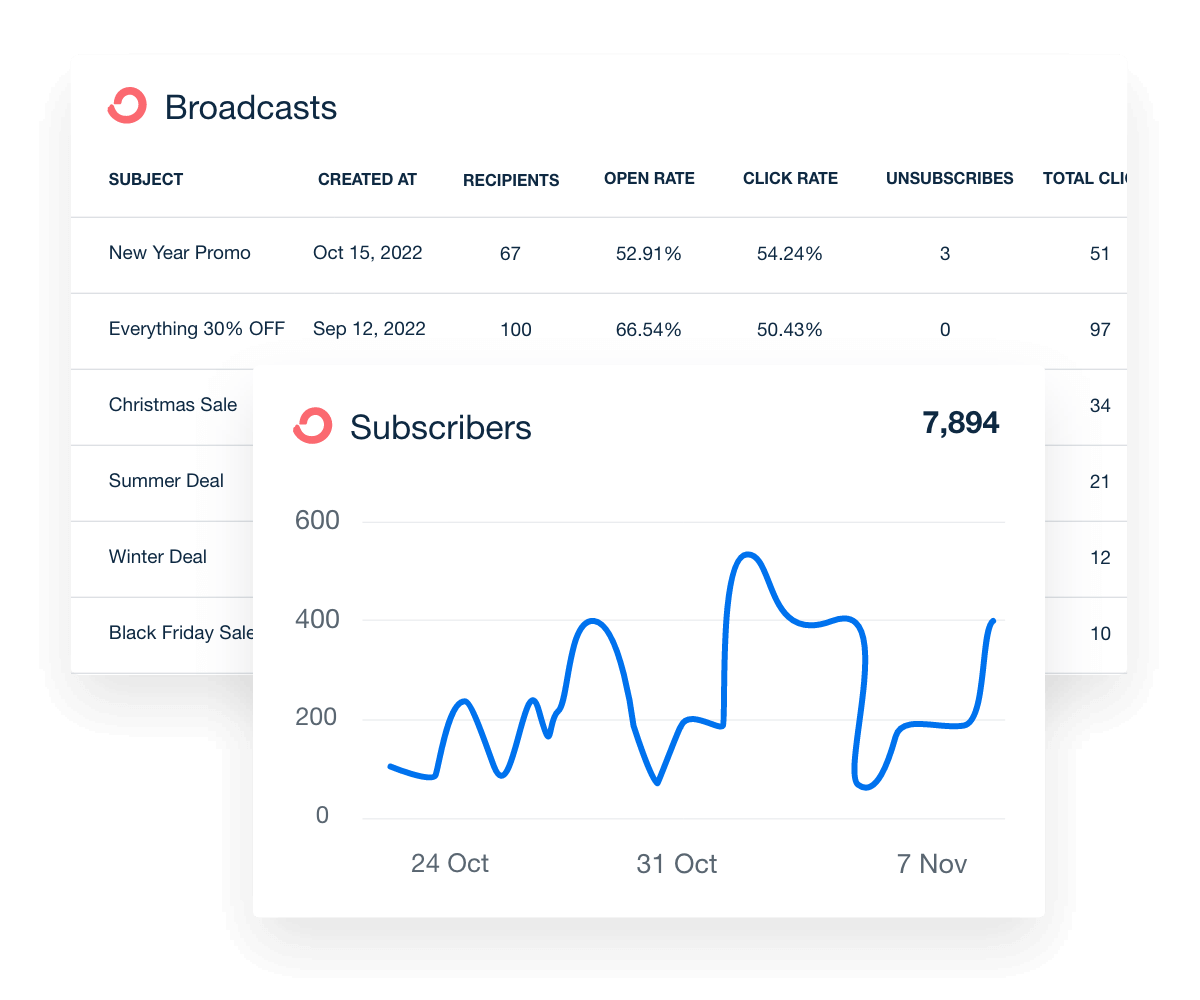The height and width of the screenshot is (1000, 1200).
Task: Click the 31 Oct axis label
Action: pos(676,864)
